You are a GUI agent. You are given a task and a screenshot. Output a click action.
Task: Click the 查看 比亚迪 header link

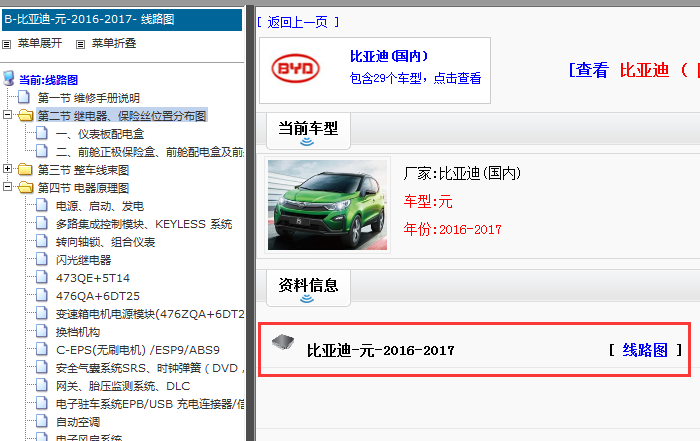[634, 70]
